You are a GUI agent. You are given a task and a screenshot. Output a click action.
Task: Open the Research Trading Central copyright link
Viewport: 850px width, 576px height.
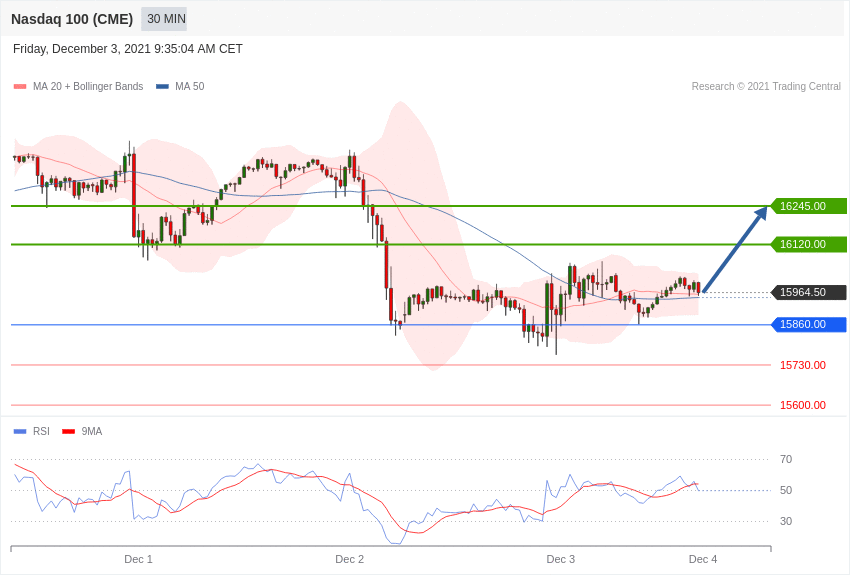pyautogui.click(x=766, y=87)
